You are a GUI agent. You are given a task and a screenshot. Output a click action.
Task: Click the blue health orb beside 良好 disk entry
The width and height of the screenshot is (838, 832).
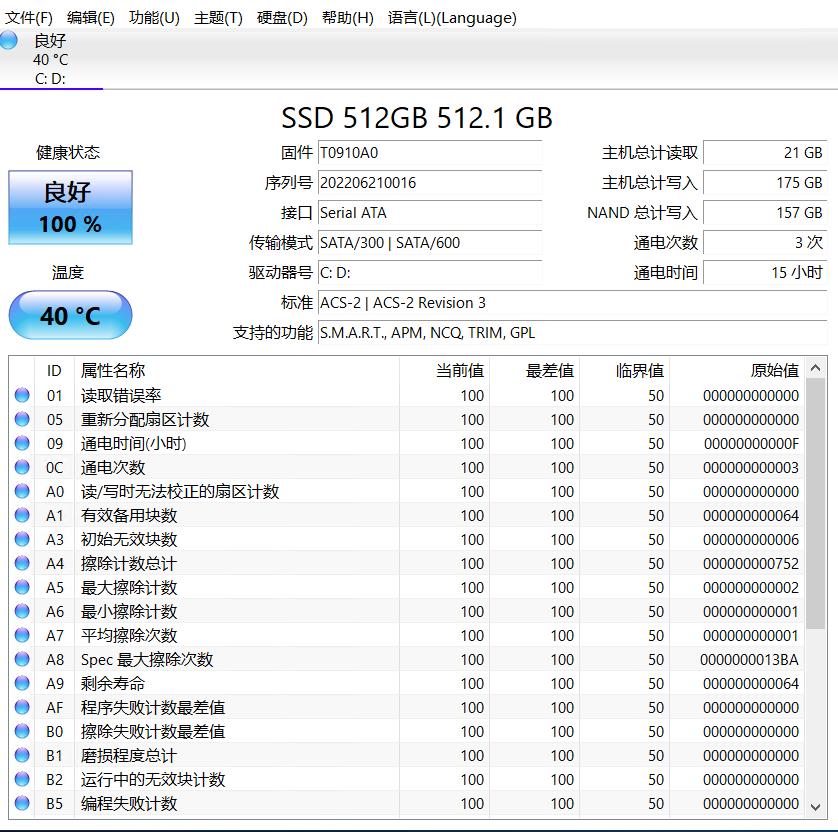(9, 41)
